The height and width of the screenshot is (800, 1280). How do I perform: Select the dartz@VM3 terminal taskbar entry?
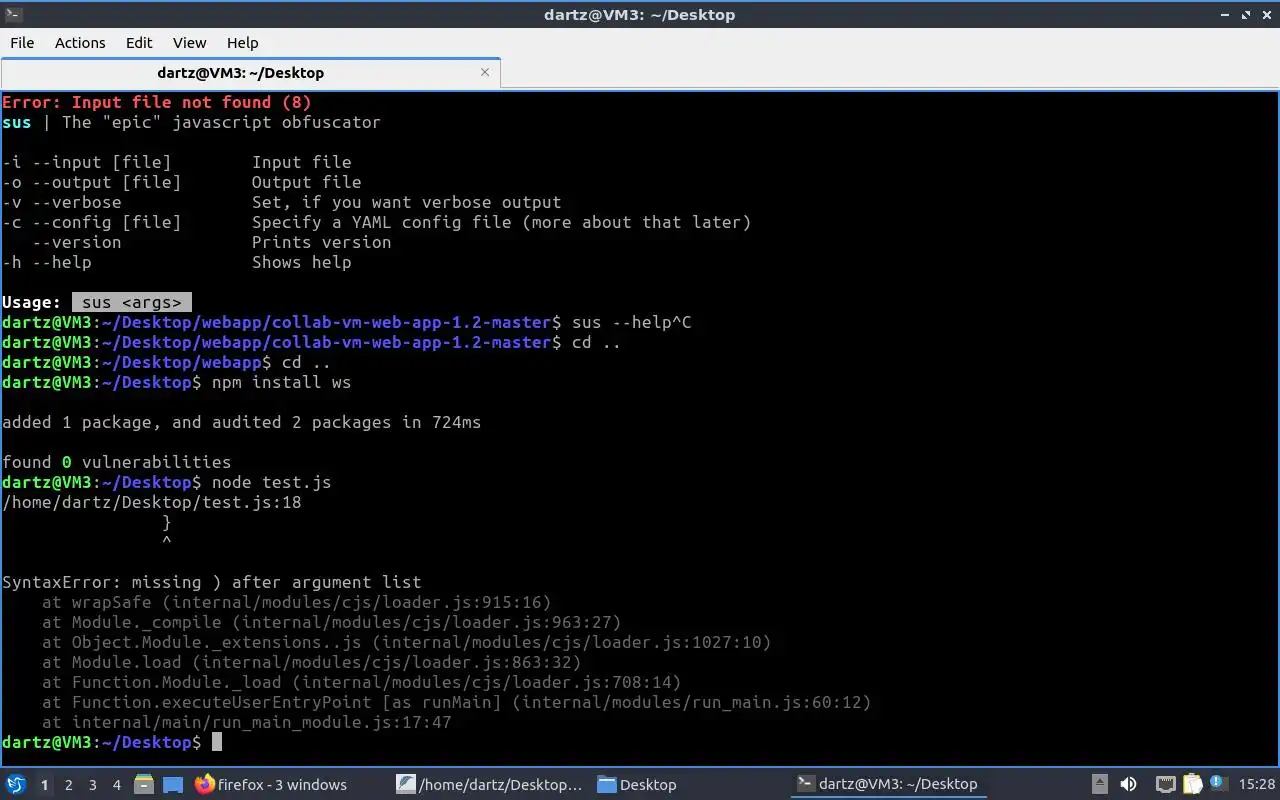(887, 785)
